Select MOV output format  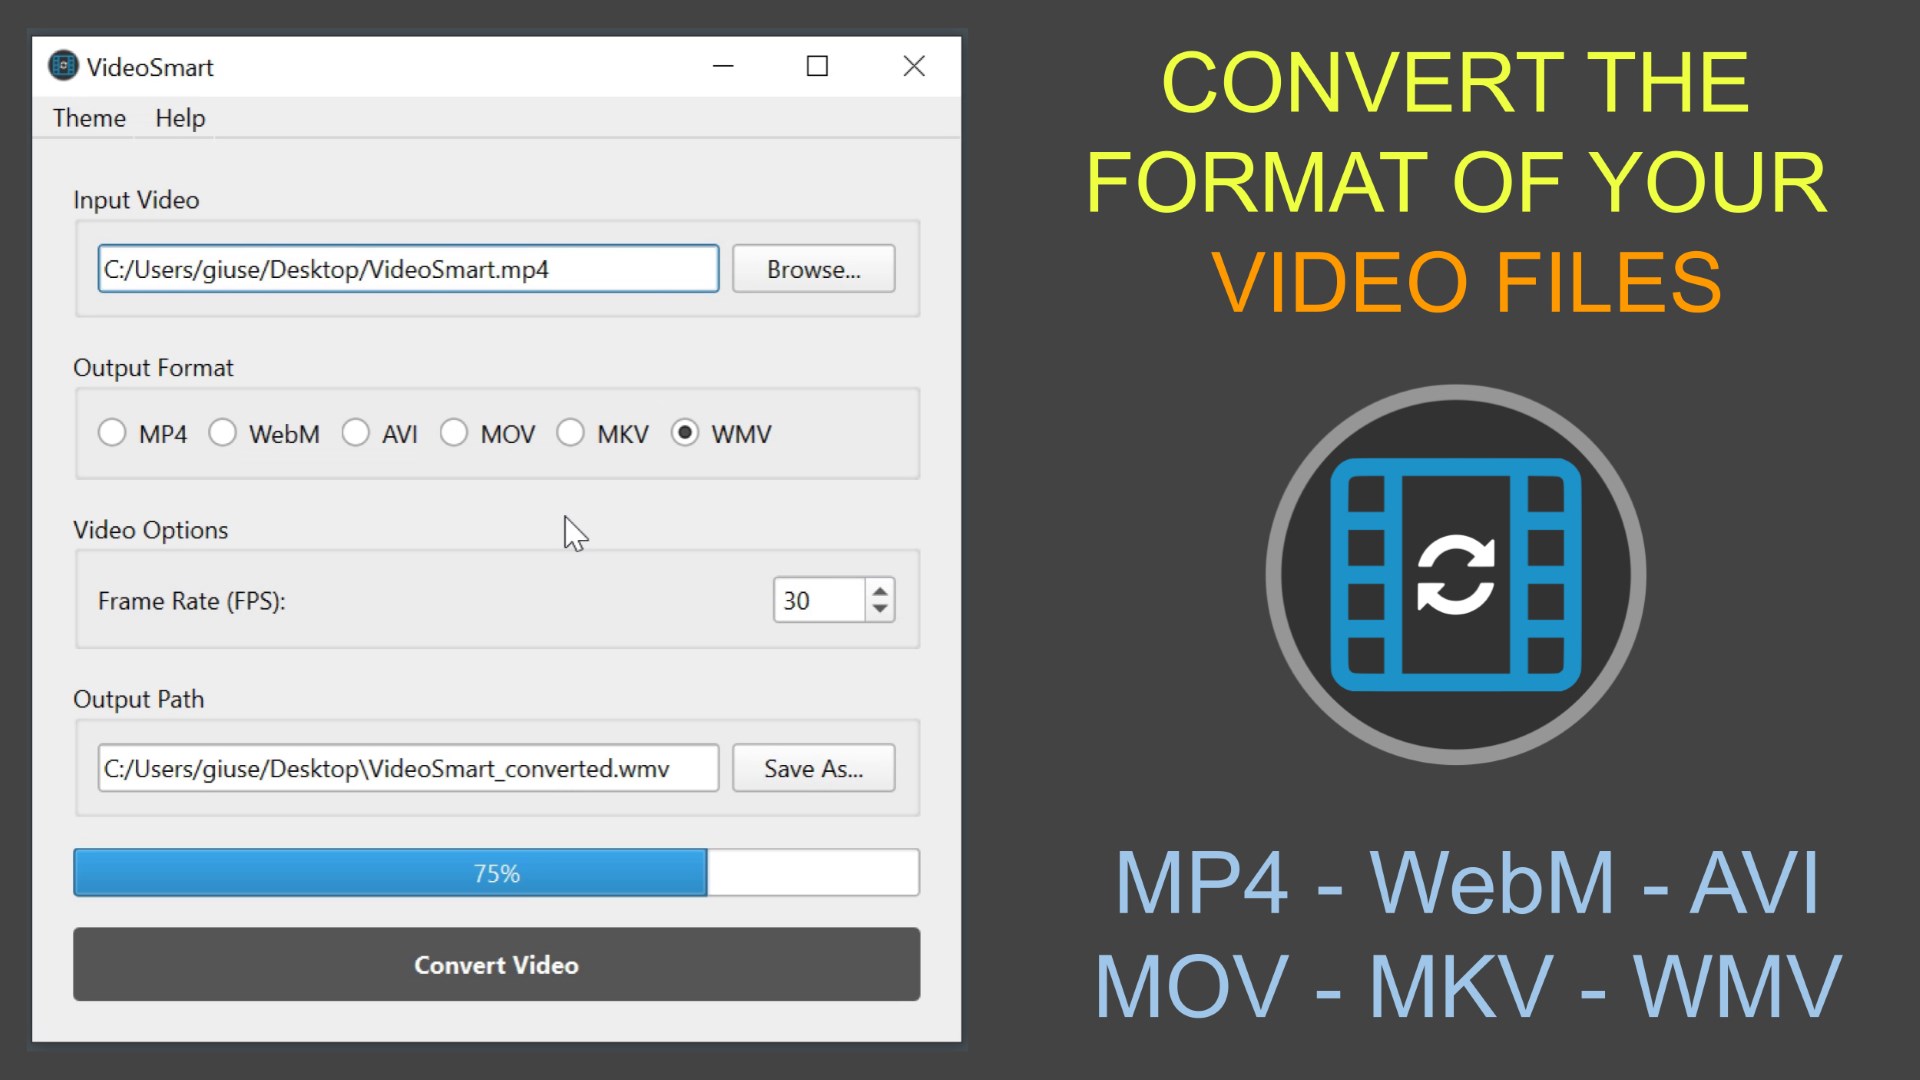pyautogui.click(x=454, y=433)
